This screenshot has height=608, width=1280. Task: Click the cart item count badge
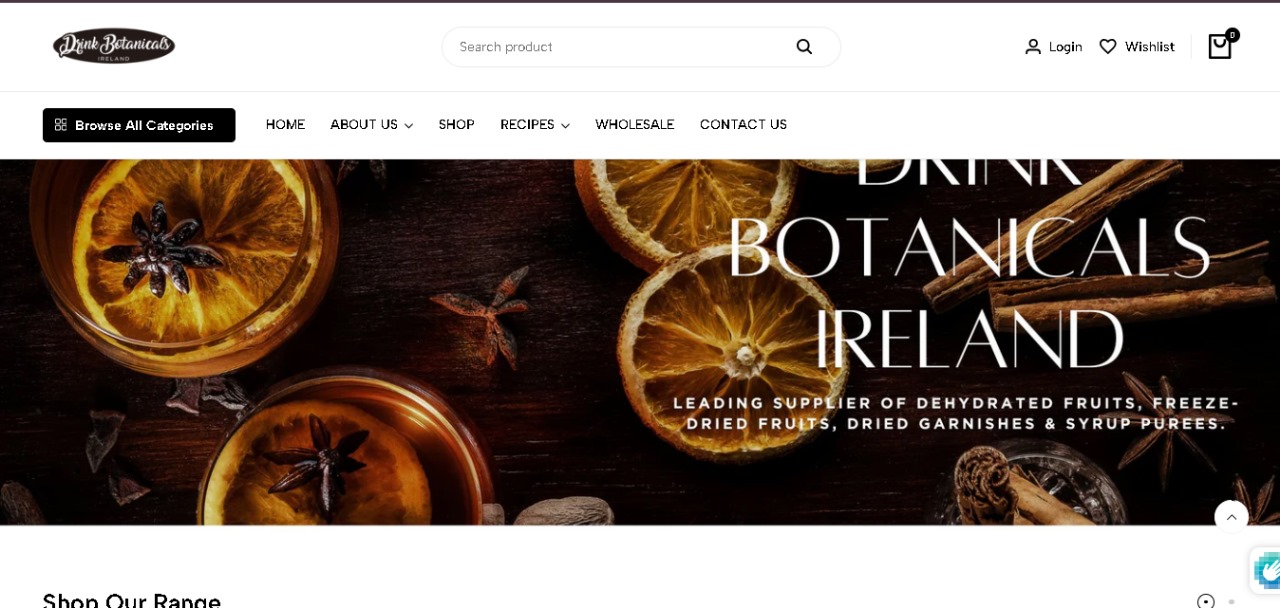tap(1232, 35)
